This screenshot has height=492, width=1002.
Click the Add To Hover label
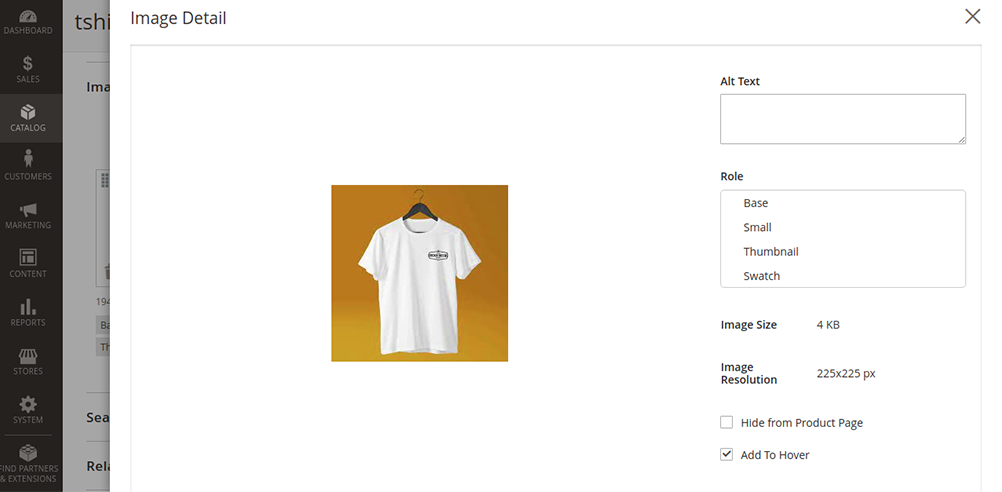point(775,455)
